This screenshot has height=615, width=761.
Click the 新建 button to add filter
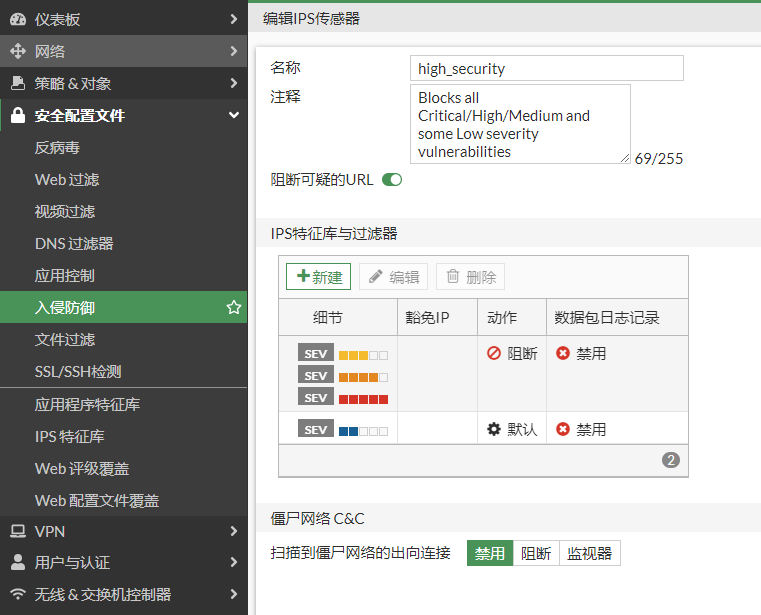[x=318, y=277]
